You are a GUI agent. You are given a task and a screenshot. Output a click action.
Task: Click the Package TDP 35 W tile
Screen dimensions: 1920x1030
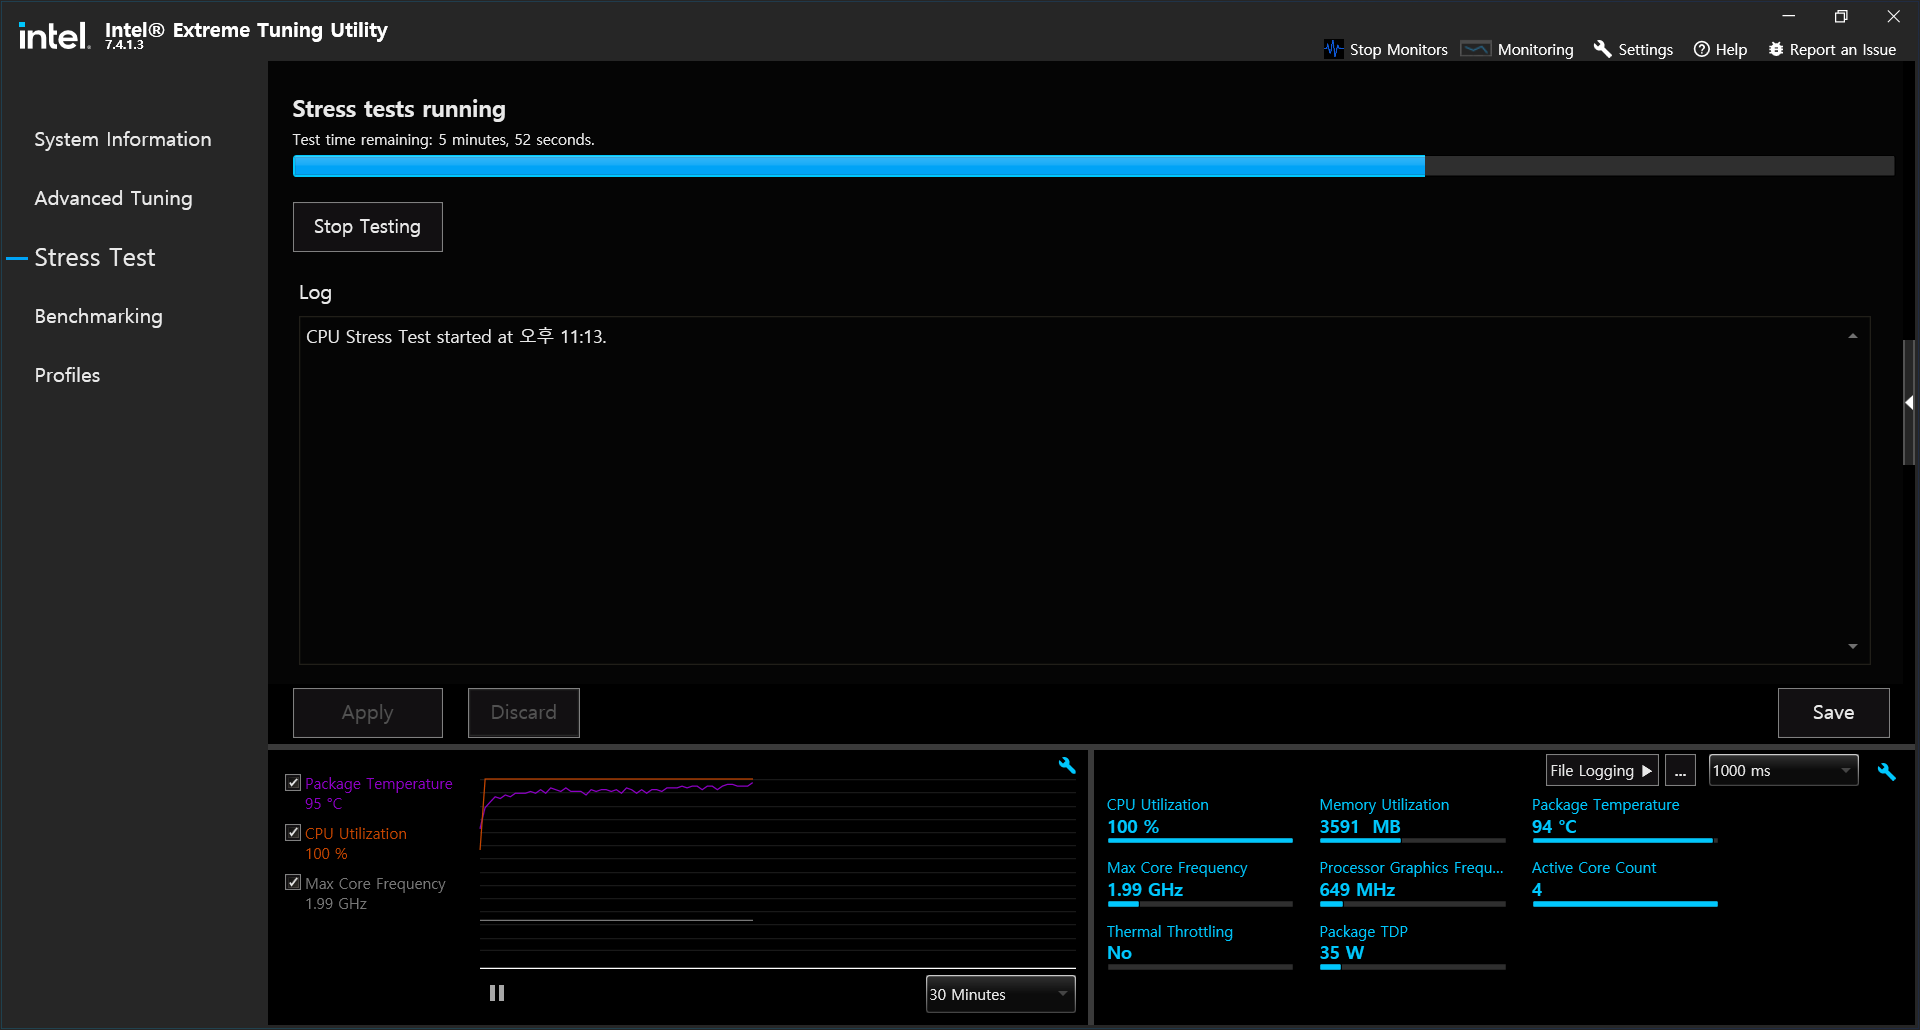click(x=1412, y=946)
